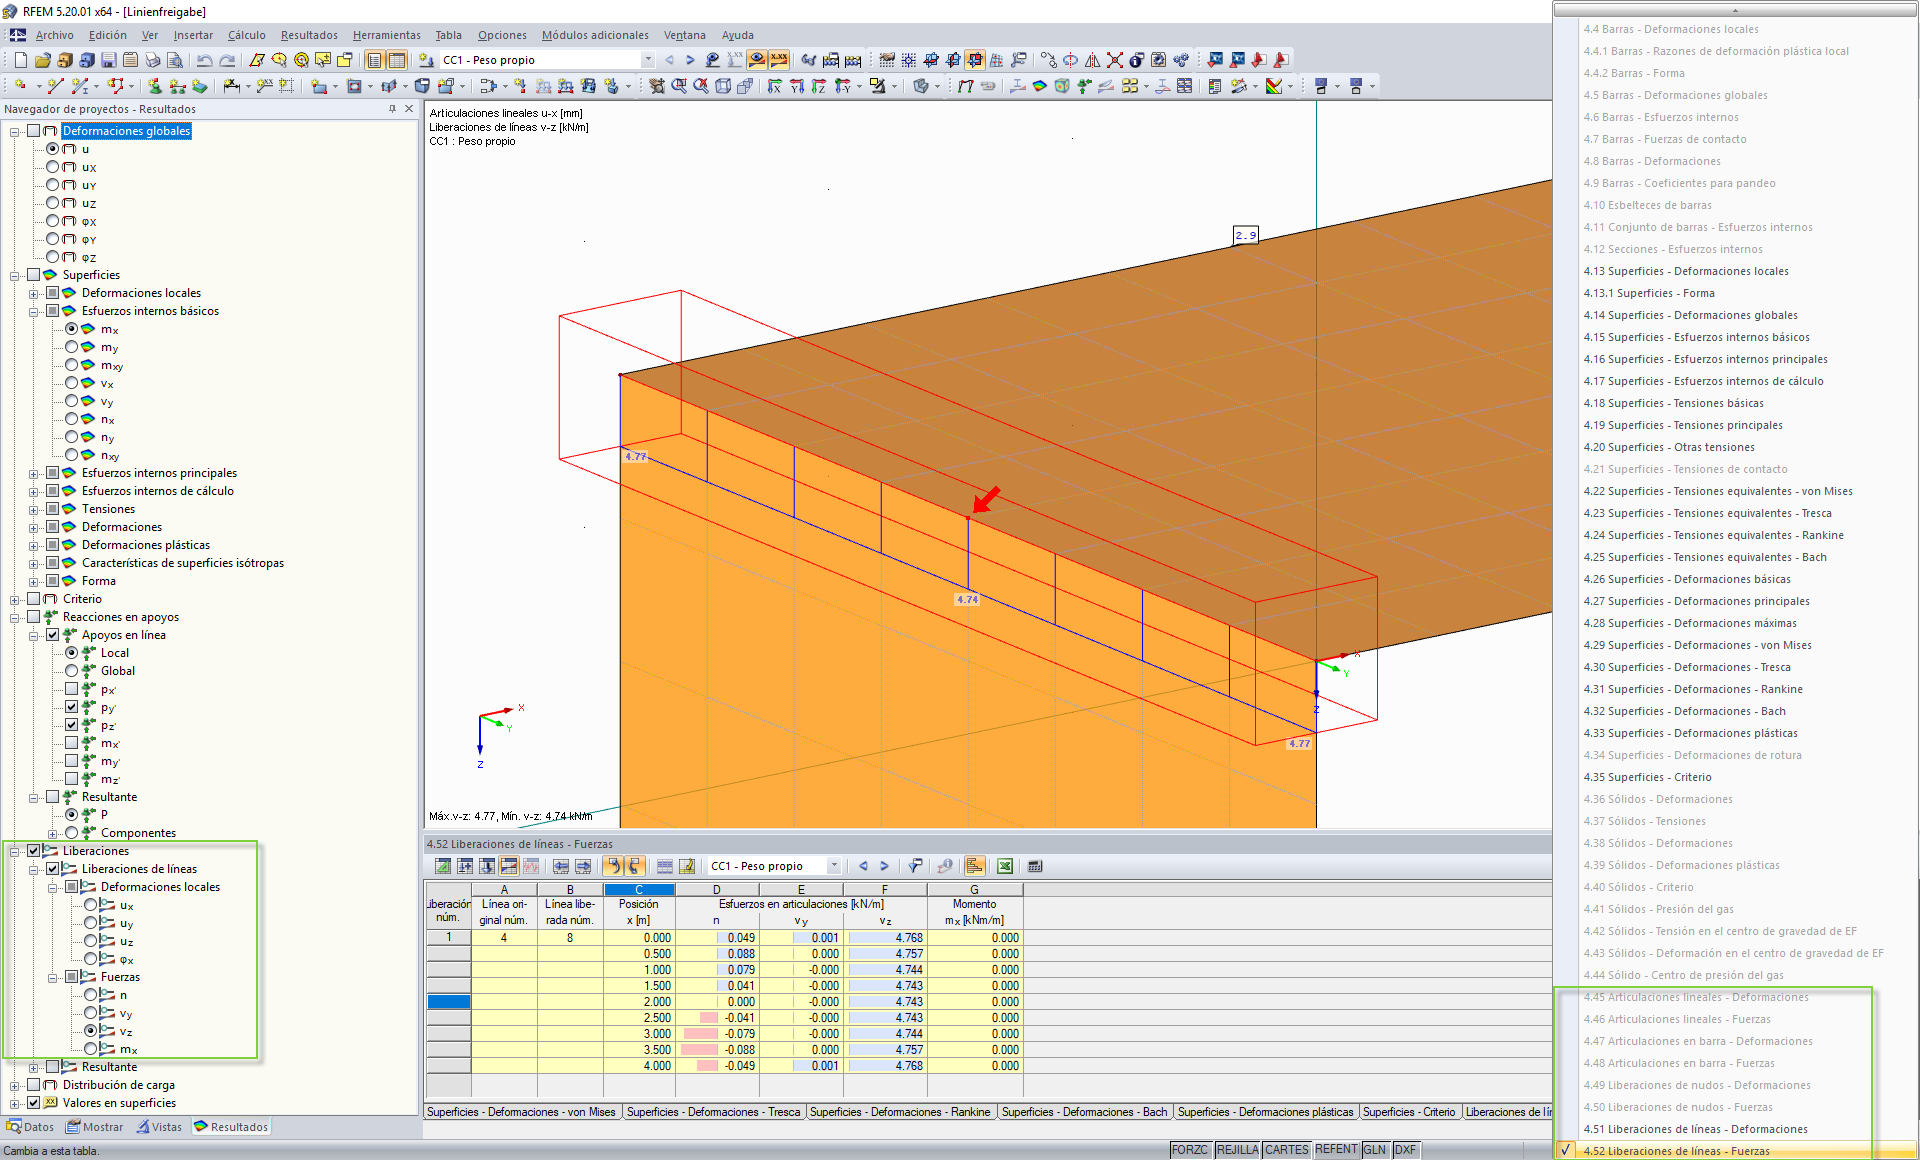Click the new model file icon
Viewport: 1920px width, 1160px height.
tap(20, 60)
